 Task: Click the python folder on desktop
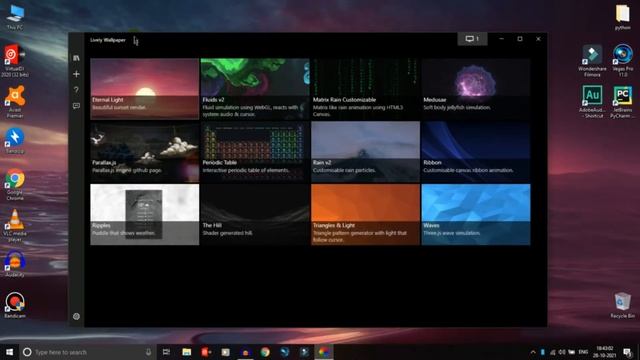[x=622, y=17]
